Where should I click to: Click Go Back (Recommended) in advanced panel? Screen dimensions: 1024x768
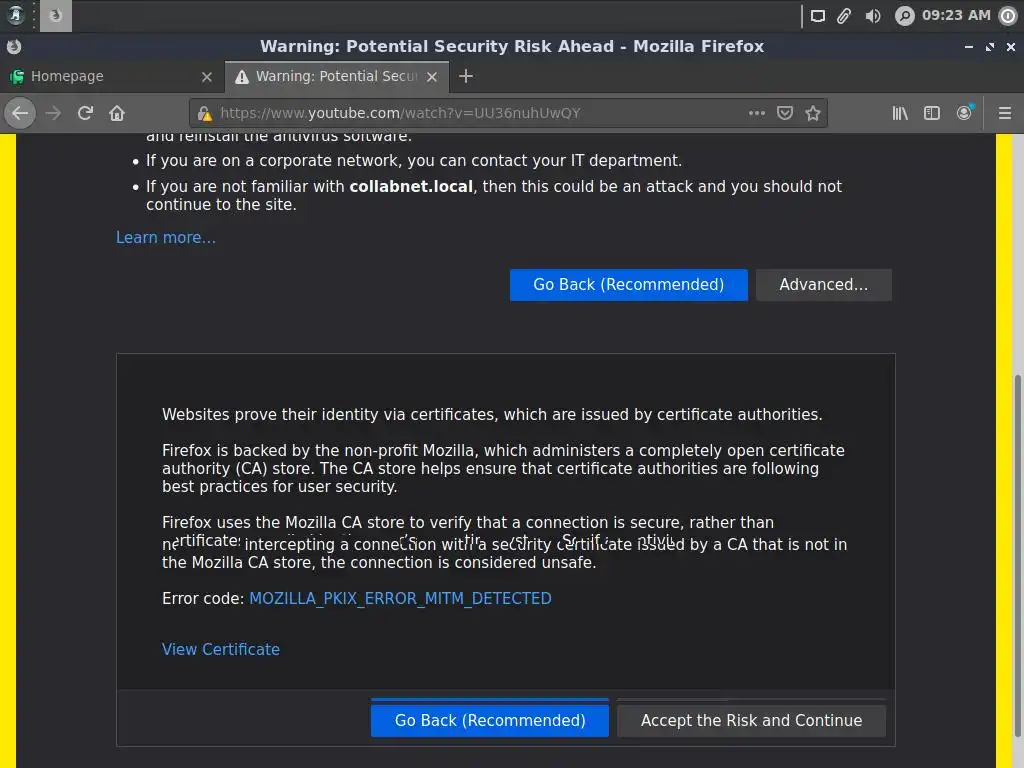coord(490,720)
